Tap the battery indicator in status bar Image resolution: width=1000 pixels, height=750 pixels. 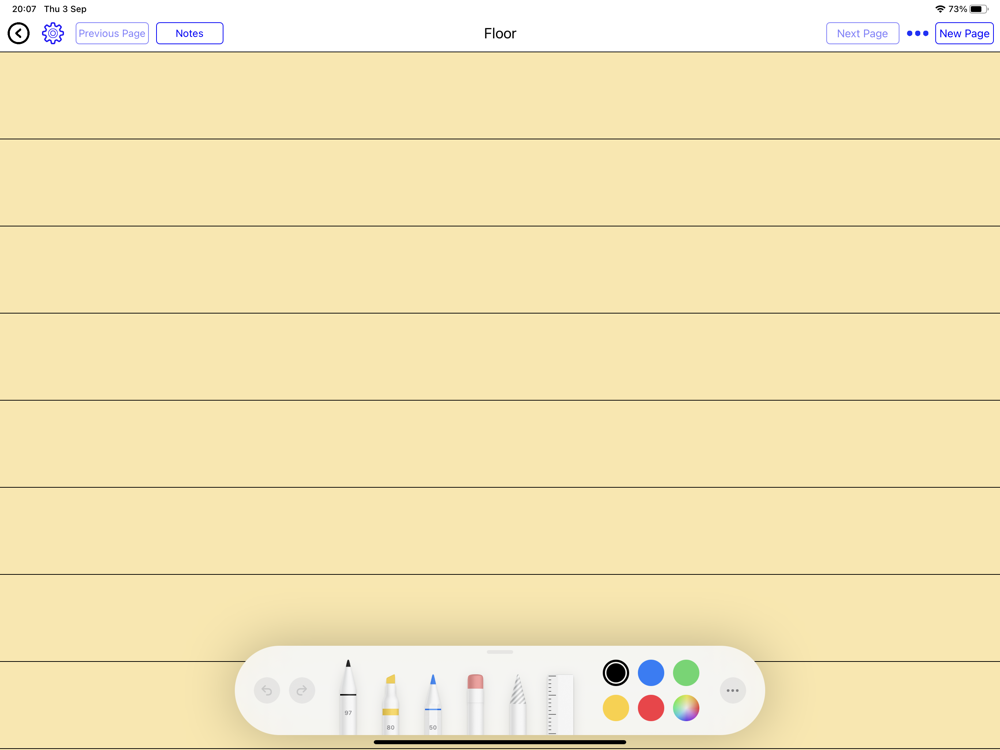[x=979, y=9]
